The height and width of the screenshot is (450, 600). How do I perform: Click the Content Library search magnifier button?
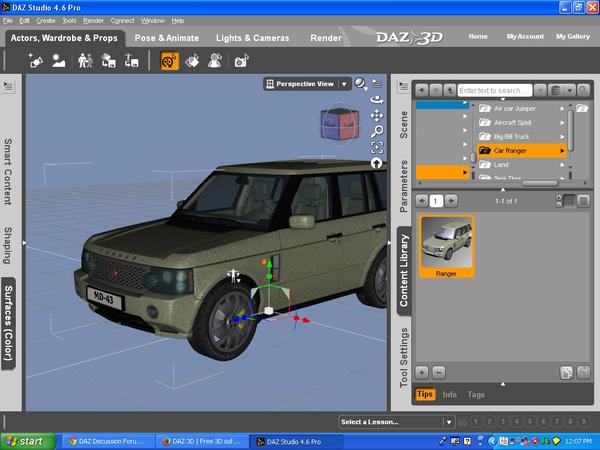coord(583,90)
